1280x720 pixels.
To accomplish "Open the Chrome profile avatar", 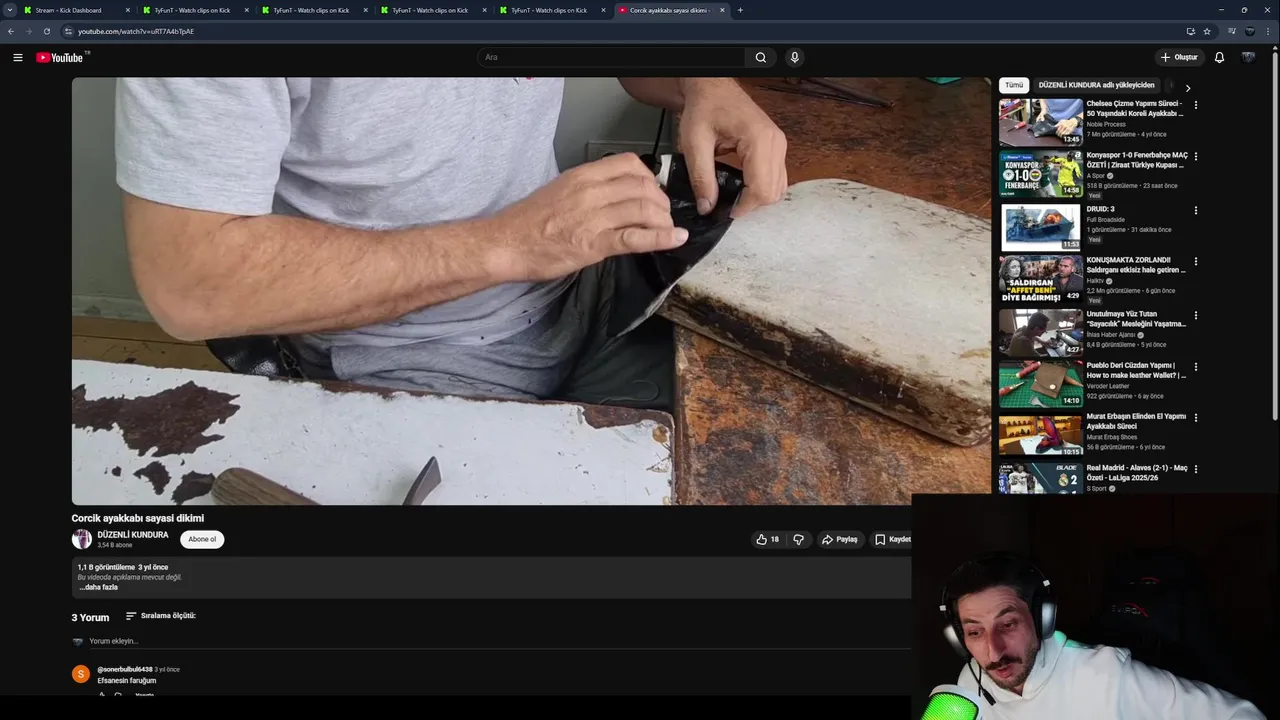I will pos(1250,31).
